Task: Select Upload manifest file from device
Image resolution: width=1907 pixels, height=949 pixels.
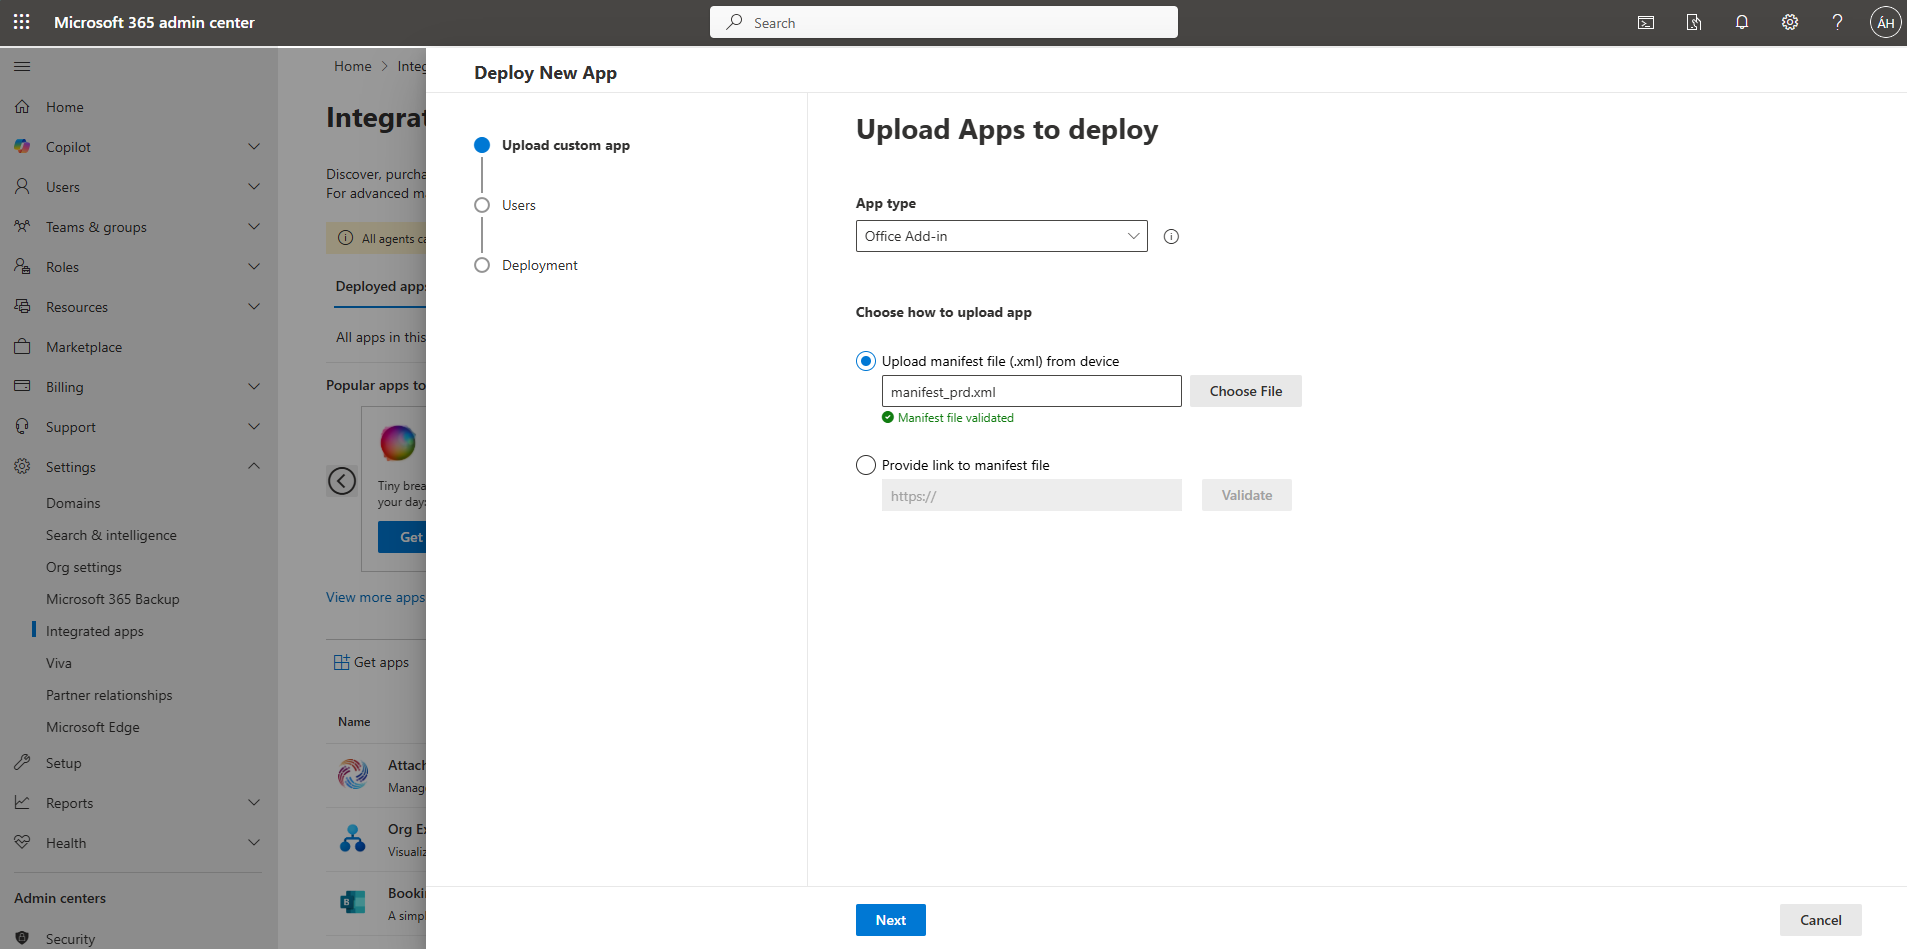Action: click(865, 360)
